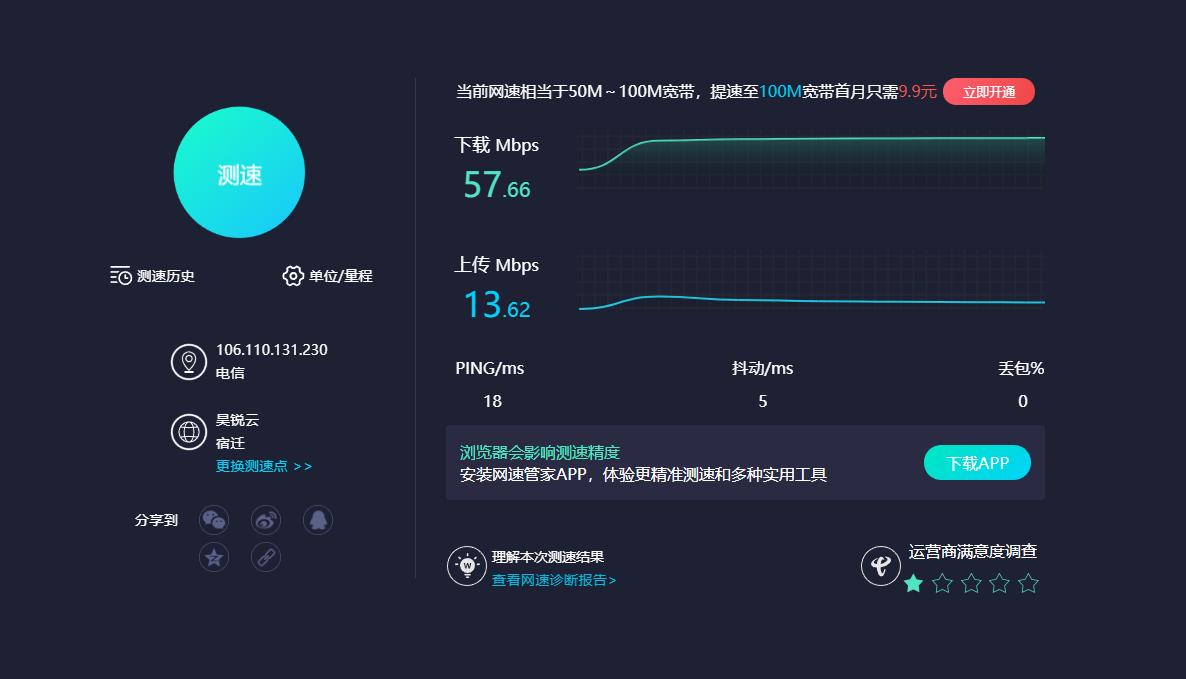Open the 更换测速点 >> link

point(263,466)
